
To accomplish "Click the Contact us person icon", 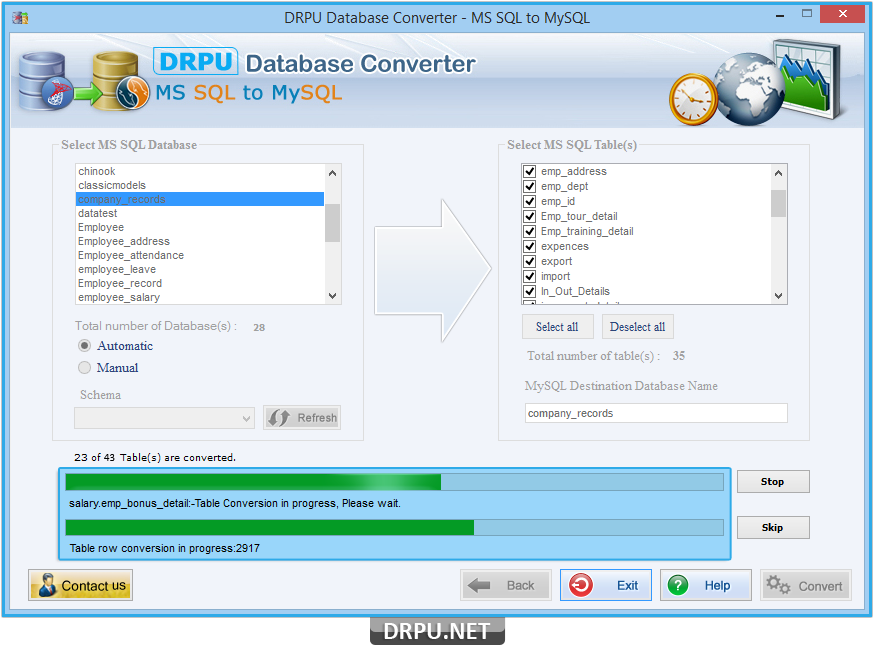I will pos(47,585).
